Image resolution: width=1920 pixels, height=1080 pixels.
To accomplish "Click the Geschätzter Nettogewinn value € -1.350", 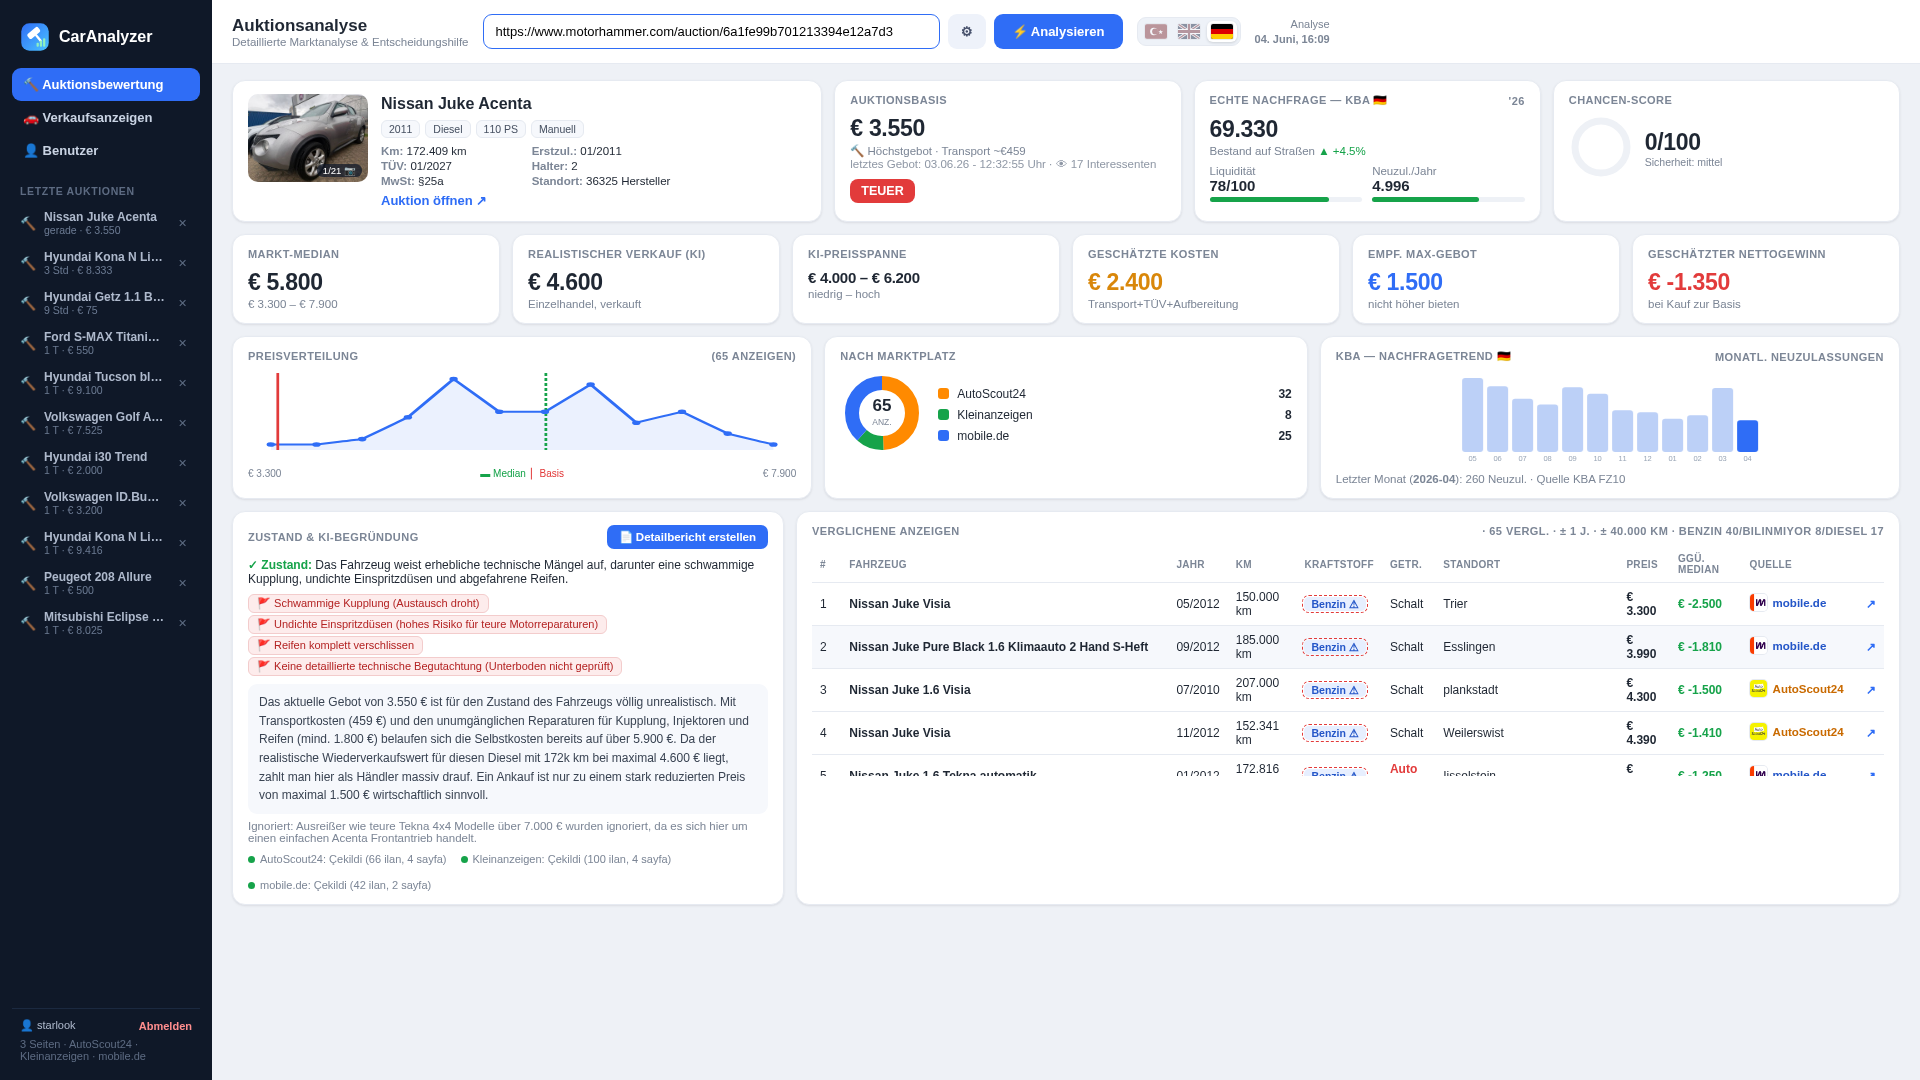I will click(1689, 282).
